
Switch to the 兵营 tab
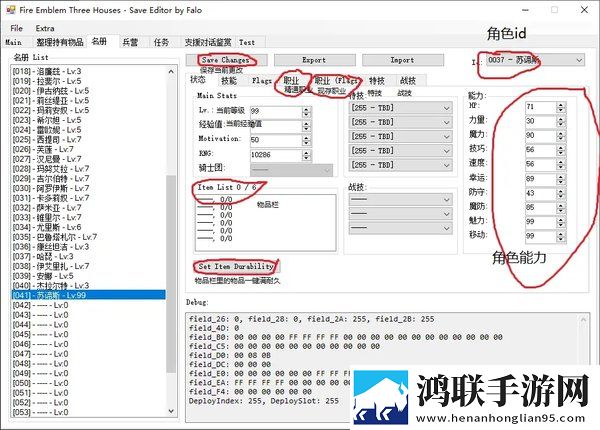coord(130,42)
